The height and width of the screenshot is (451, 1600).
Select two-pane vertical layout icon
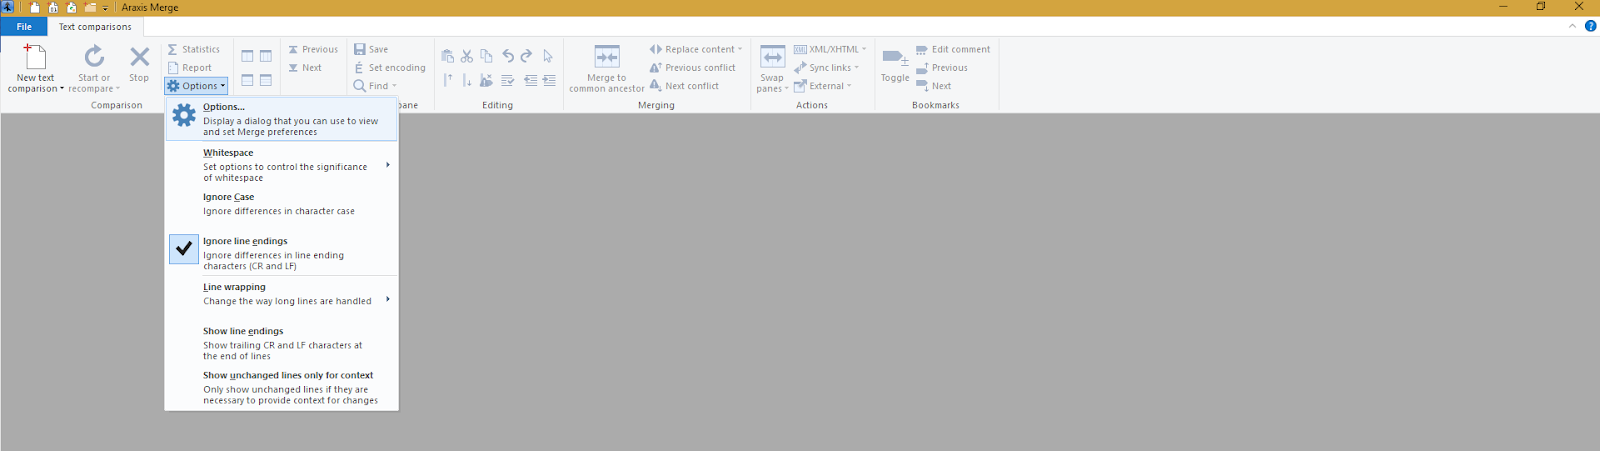pos(247,56)
